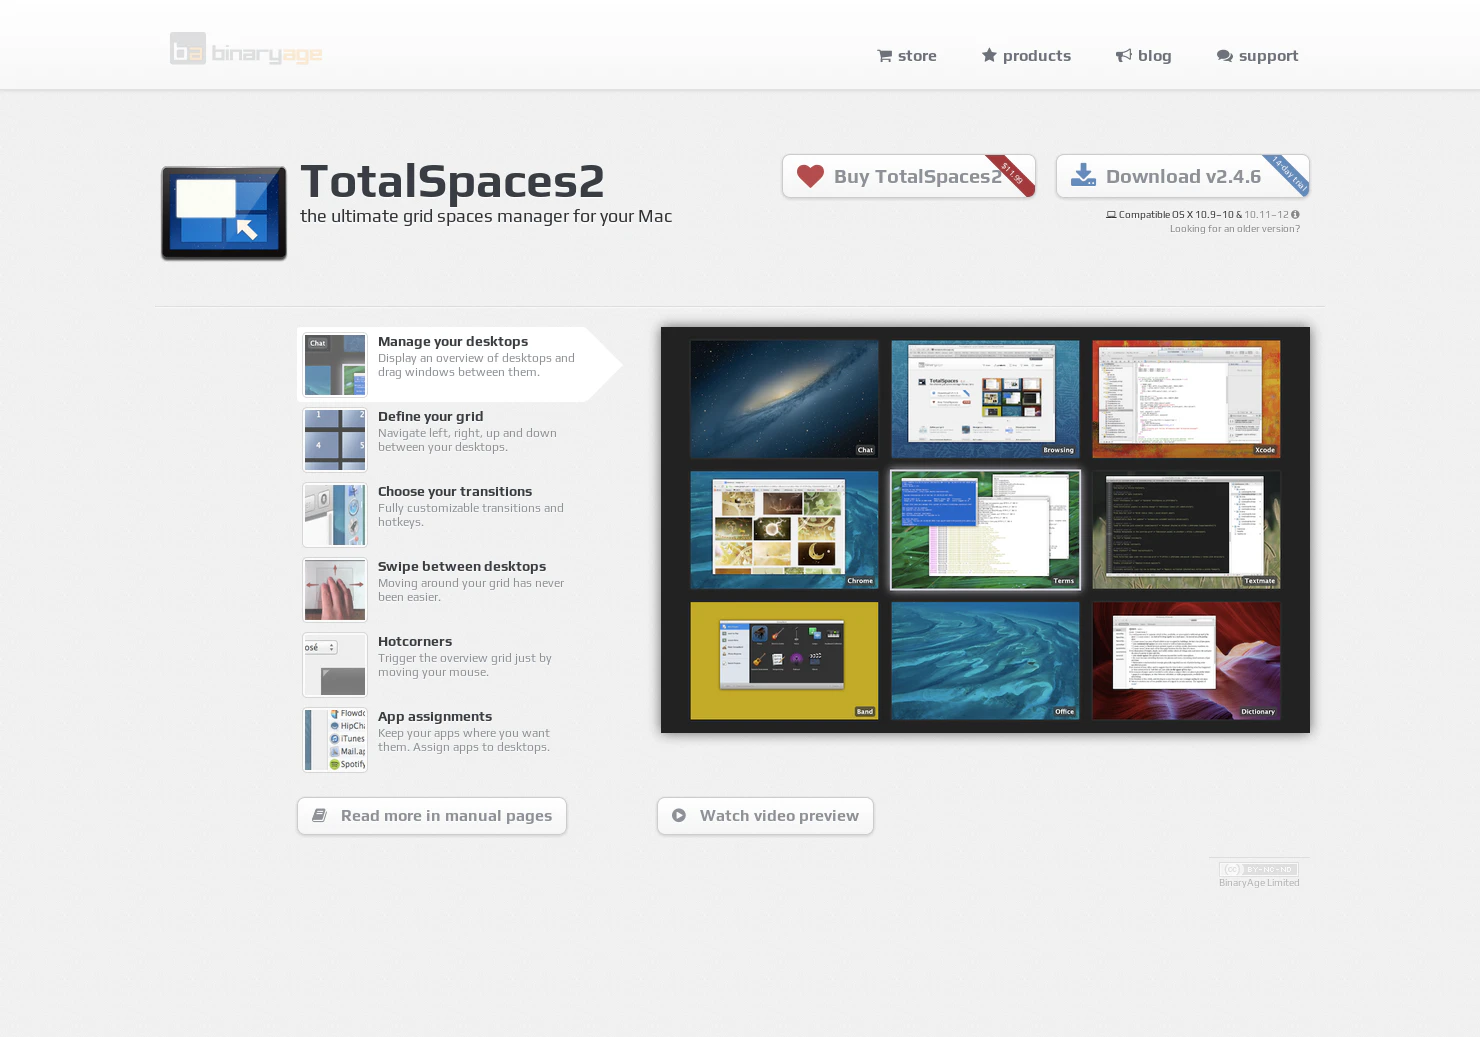Screen dimensions: 1480x1037
Task: Click the shopping cart icon beside store
Action: [884, 56]
